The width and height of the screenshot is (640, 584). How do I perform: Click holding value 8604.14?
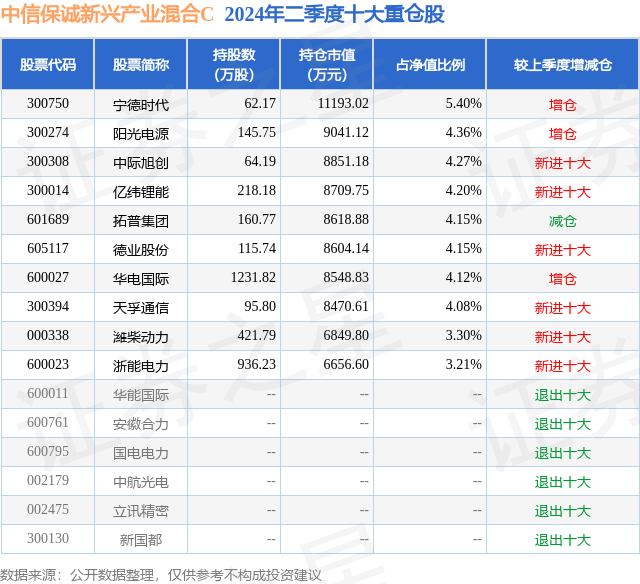346,249
